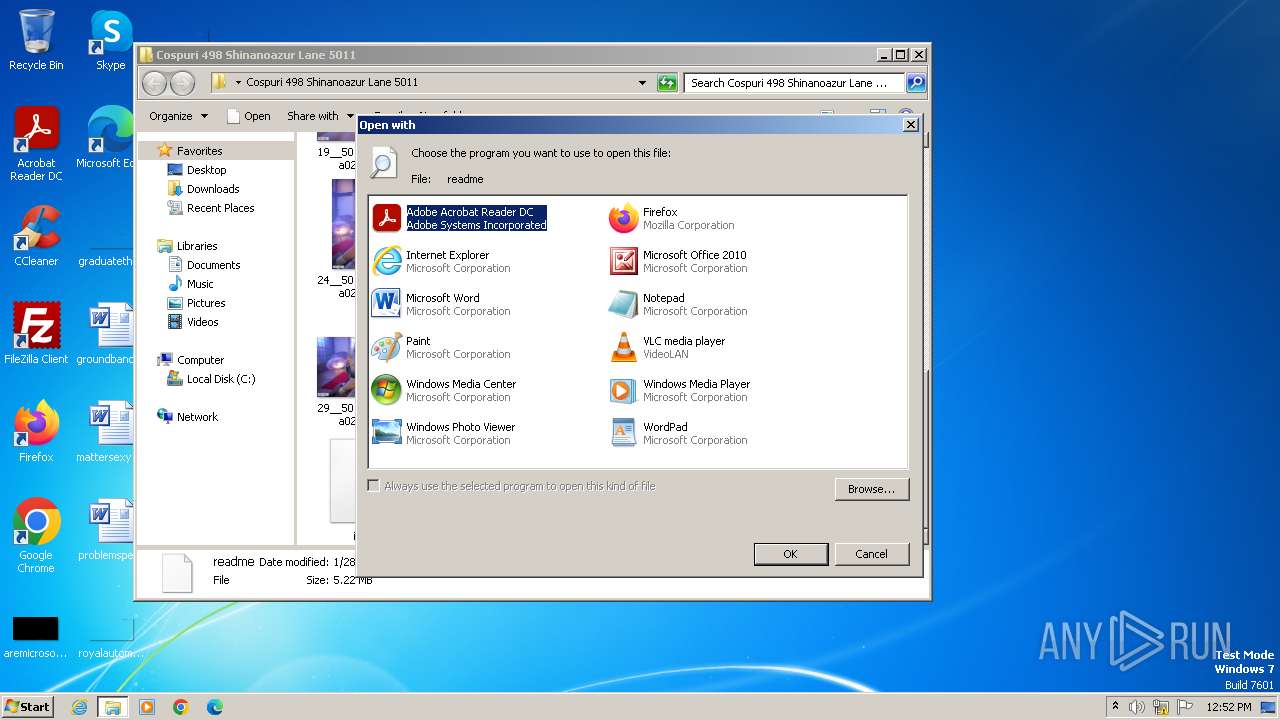Select Internet Explorer program icon
Screen dimensions: 1280x720
tap(387, 261)
